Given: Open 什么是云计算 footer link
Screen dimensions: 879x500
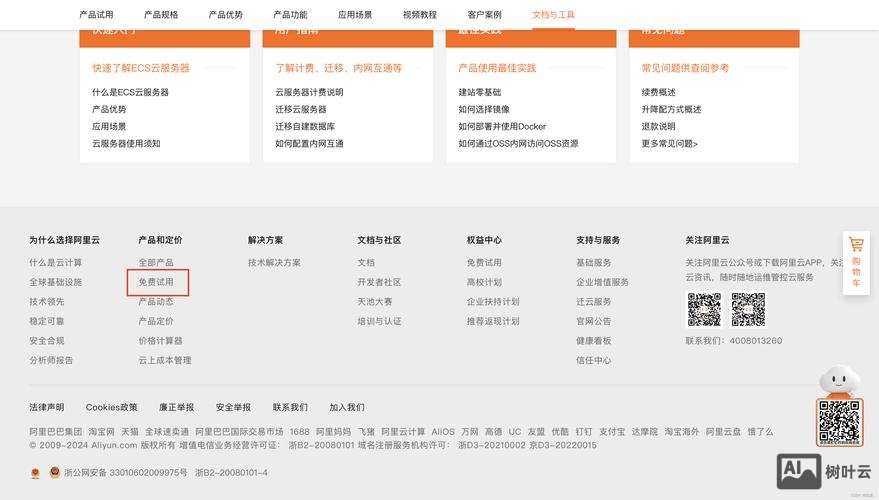Looking at the screenshot, I should (55, 262).
